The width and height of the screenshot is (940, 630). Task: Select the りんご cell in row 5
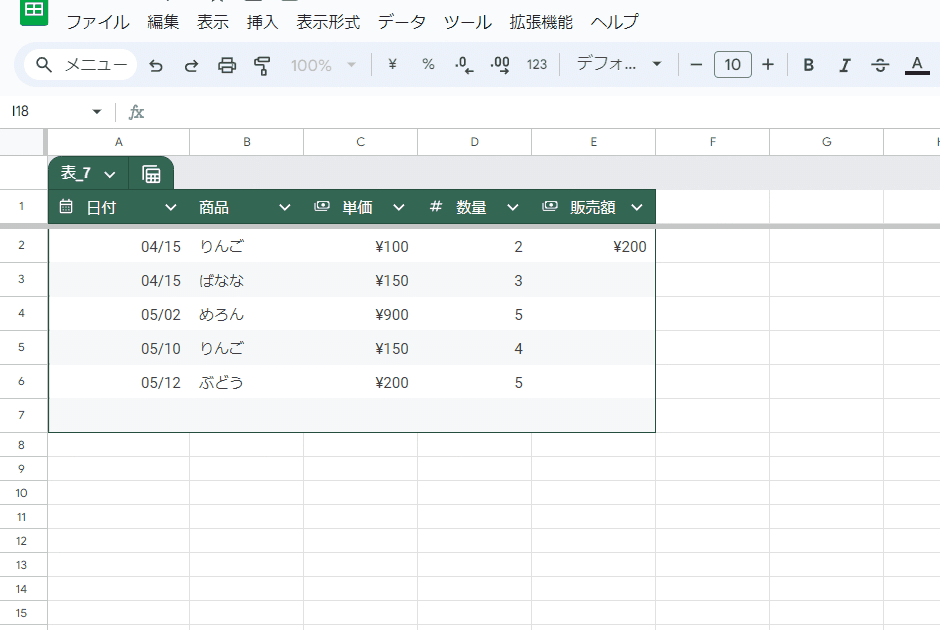point(246,348)
